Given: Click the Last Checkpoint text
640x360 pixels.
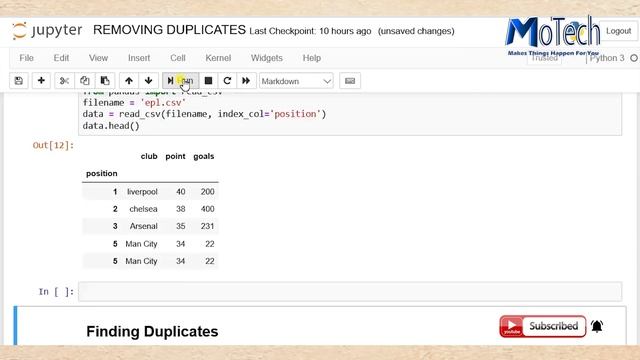Looking at the screenshot, I should pos(310,31).
